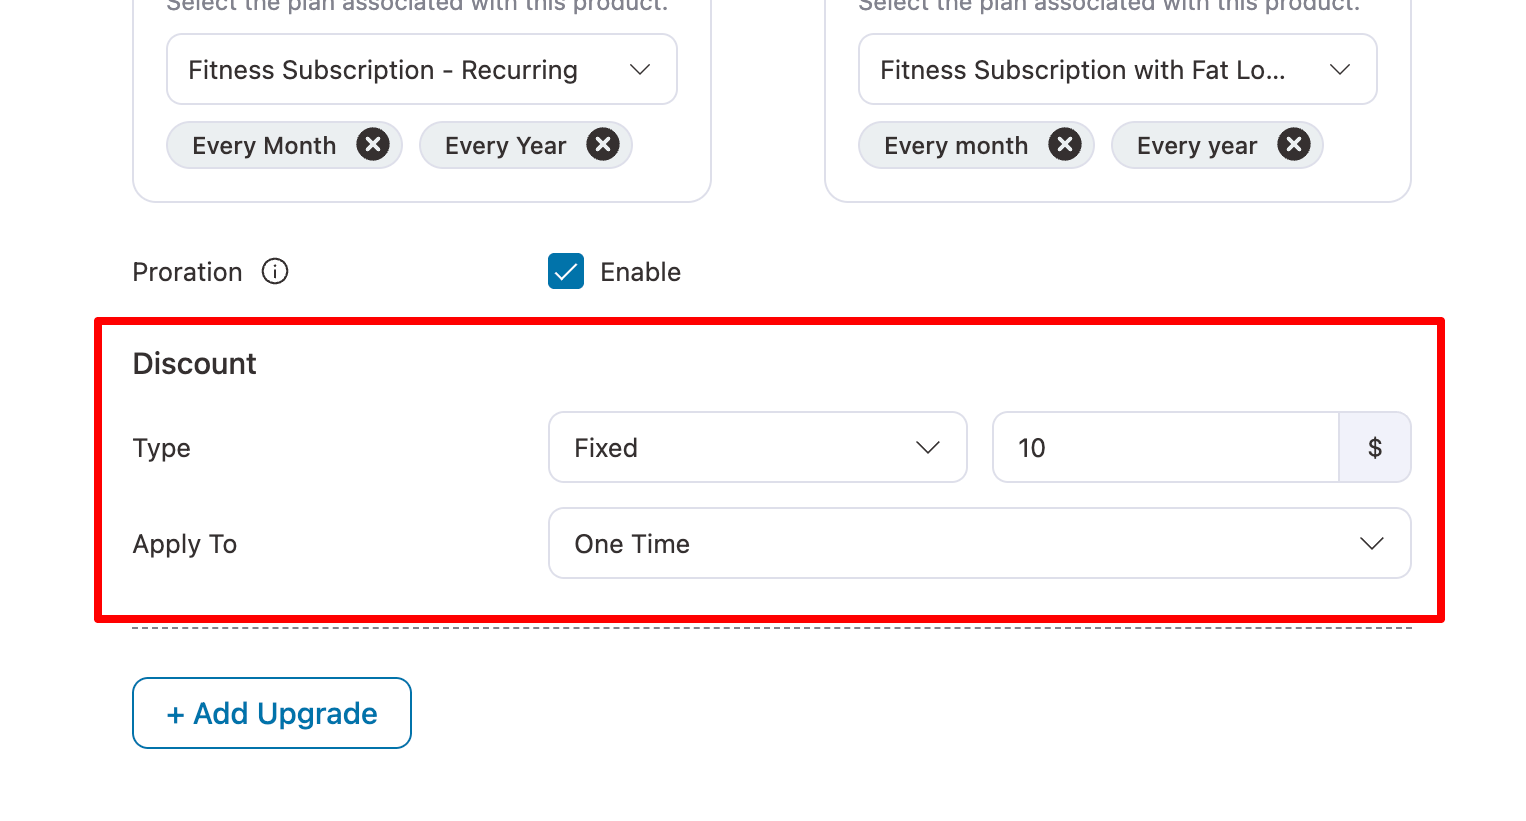Click the Discount section heading
Image resolution: width=1526 pixels, height=821 pixels.
click(x=194, y=363)
